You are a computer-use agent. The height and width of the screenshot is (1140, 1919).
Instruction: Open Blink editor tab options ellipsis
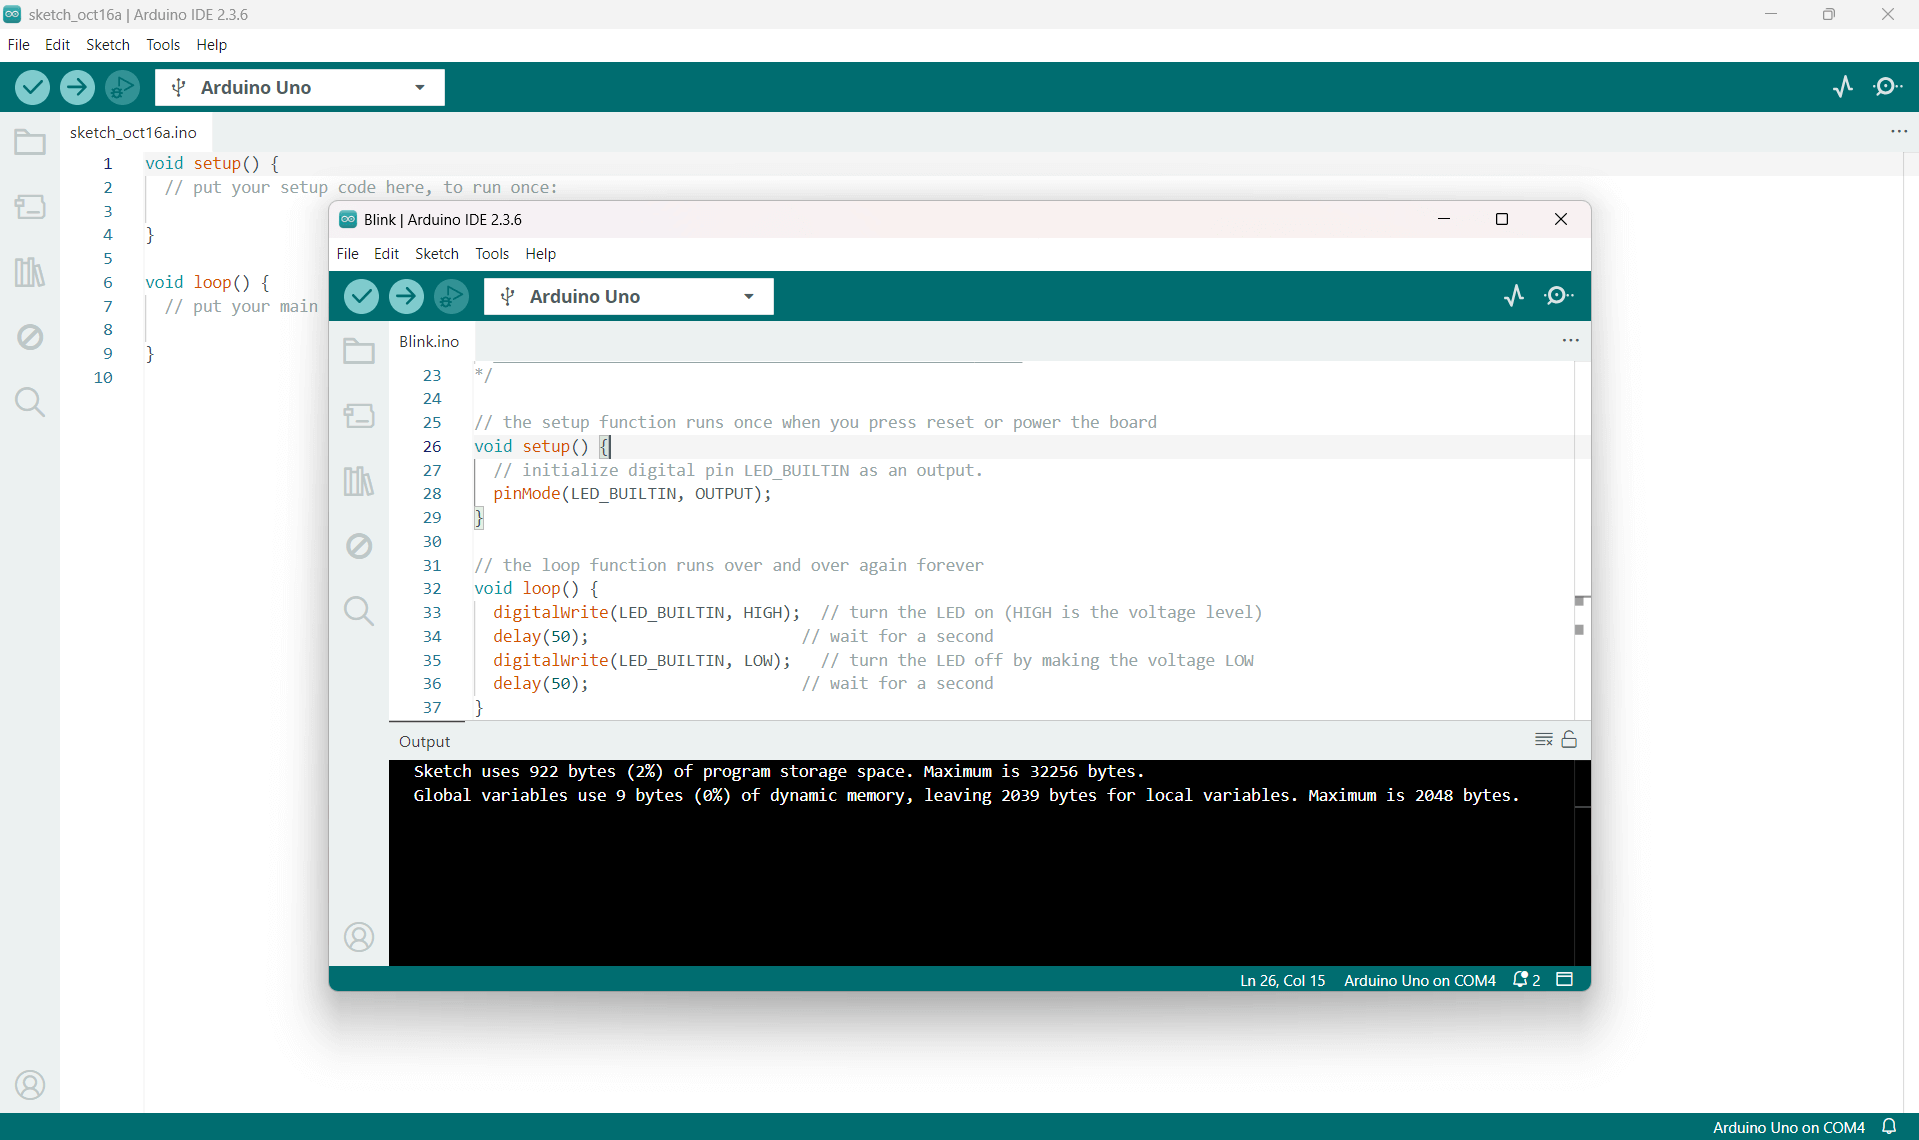pos(1570,341)
